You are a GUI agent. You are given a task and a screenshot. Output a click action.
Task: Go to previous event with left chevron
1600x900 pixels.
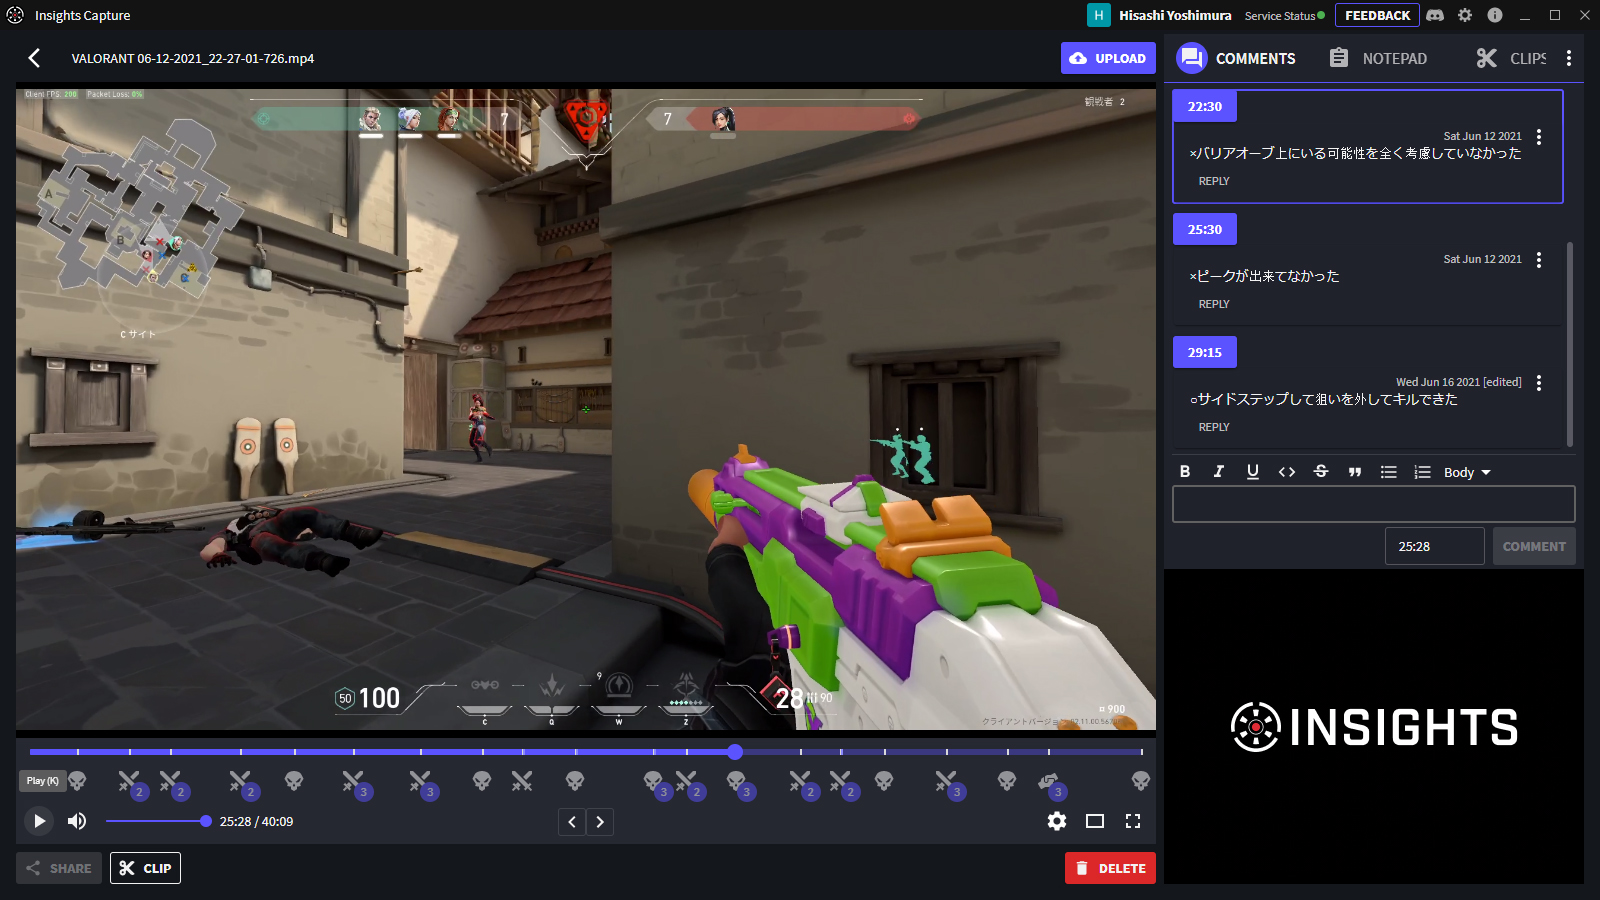[572, 822]
